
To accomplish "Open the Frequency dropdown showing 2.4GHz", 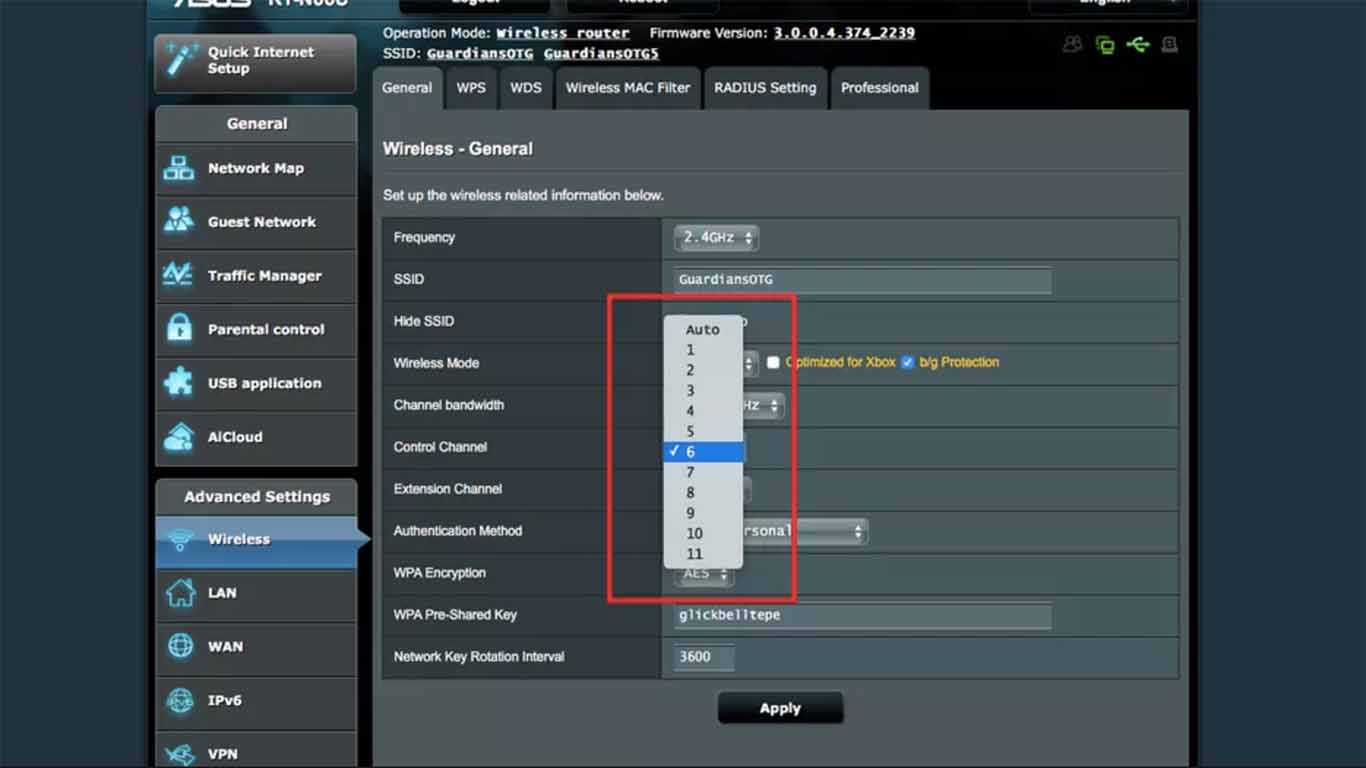I will [x=715, y=237].
